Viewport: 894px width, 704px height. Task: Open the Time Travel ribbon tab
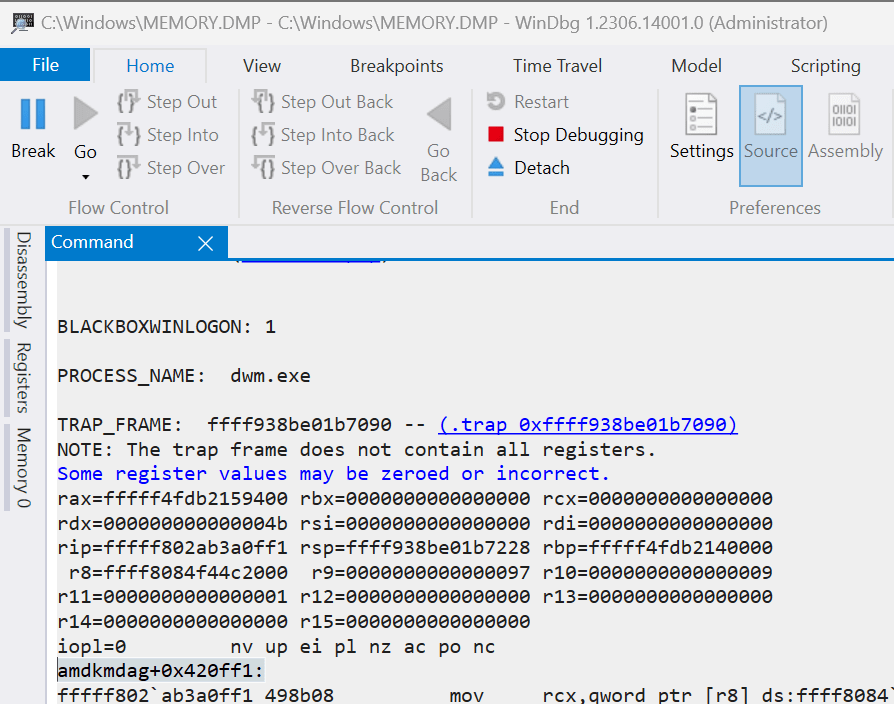pos(557,66)
